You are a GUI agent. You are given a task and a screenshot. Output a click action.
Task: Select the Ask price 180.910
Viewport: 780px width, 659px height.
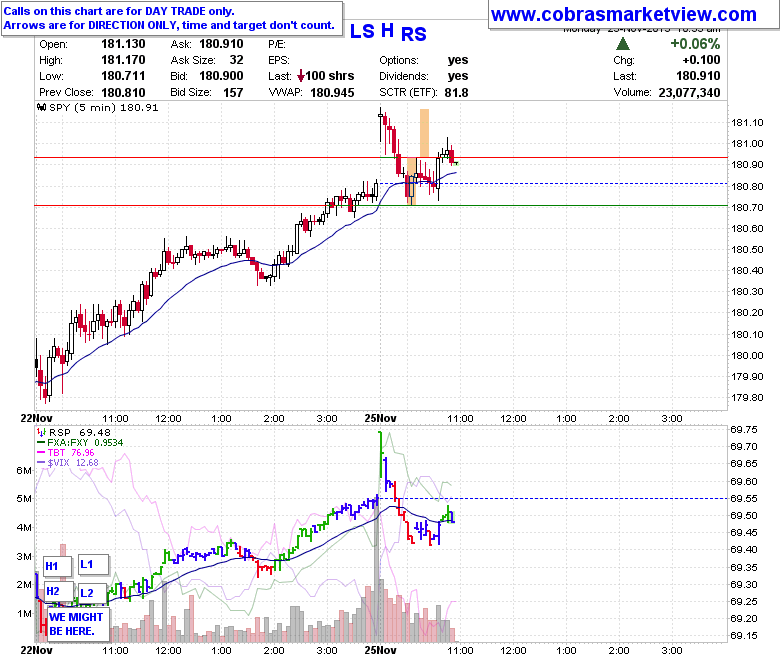point(221,44)
